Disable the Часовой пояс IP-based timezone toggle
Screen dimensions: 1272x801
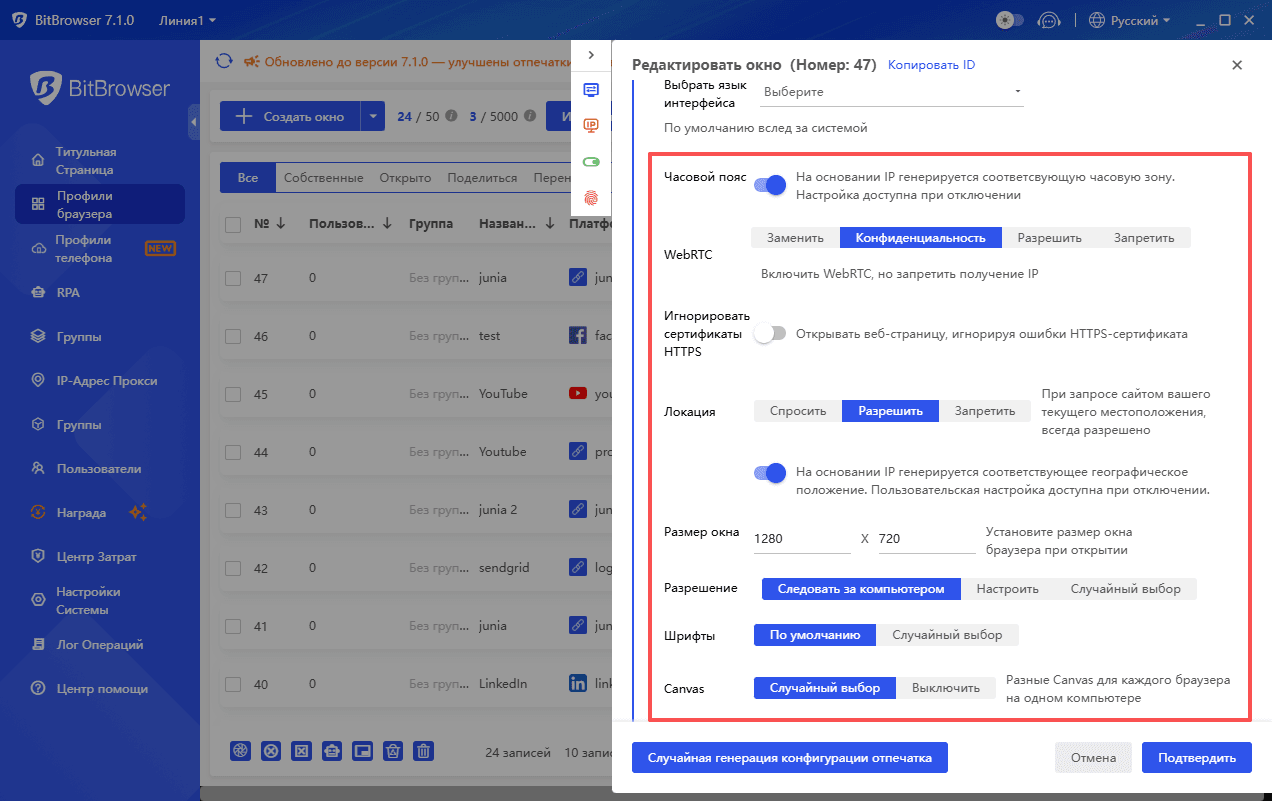(768, 184)
